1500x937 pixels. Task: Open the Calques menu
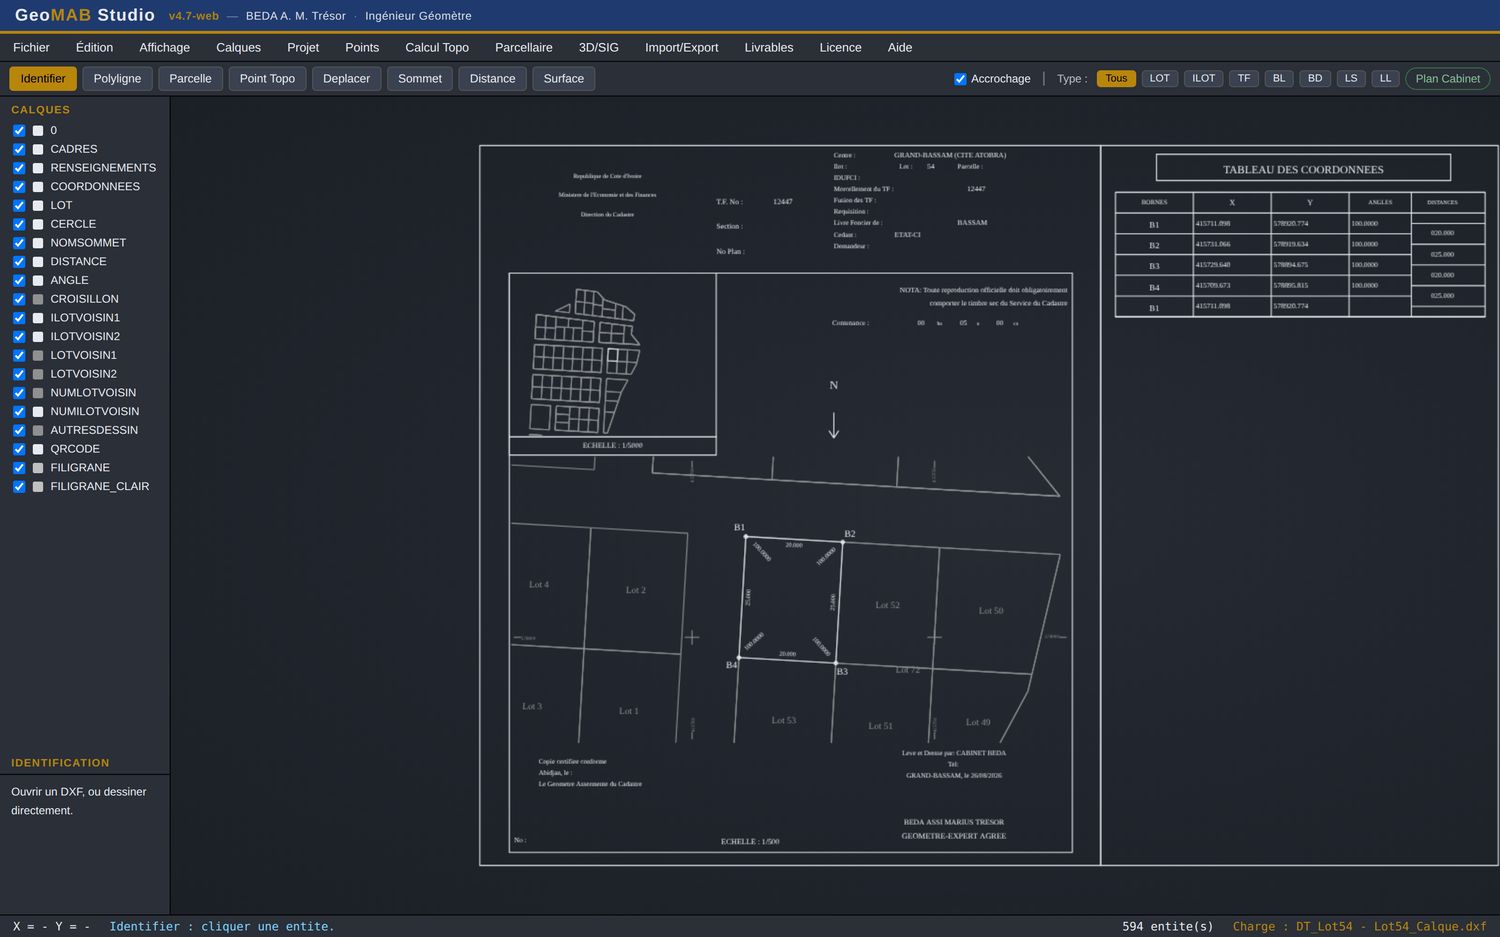click(x=238, y=47)
